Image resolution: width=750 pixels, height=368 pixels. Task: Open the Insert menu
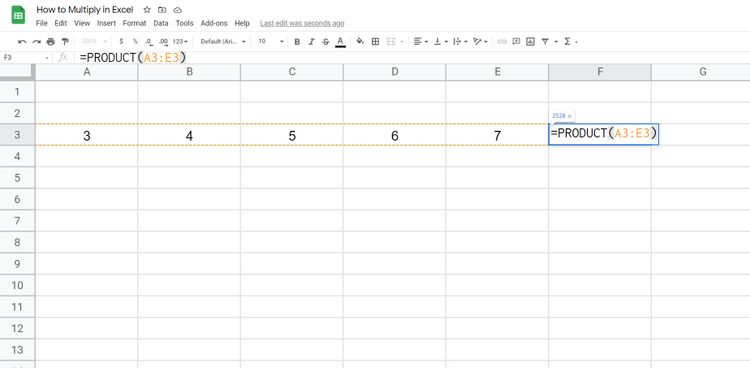coord(106,23)
